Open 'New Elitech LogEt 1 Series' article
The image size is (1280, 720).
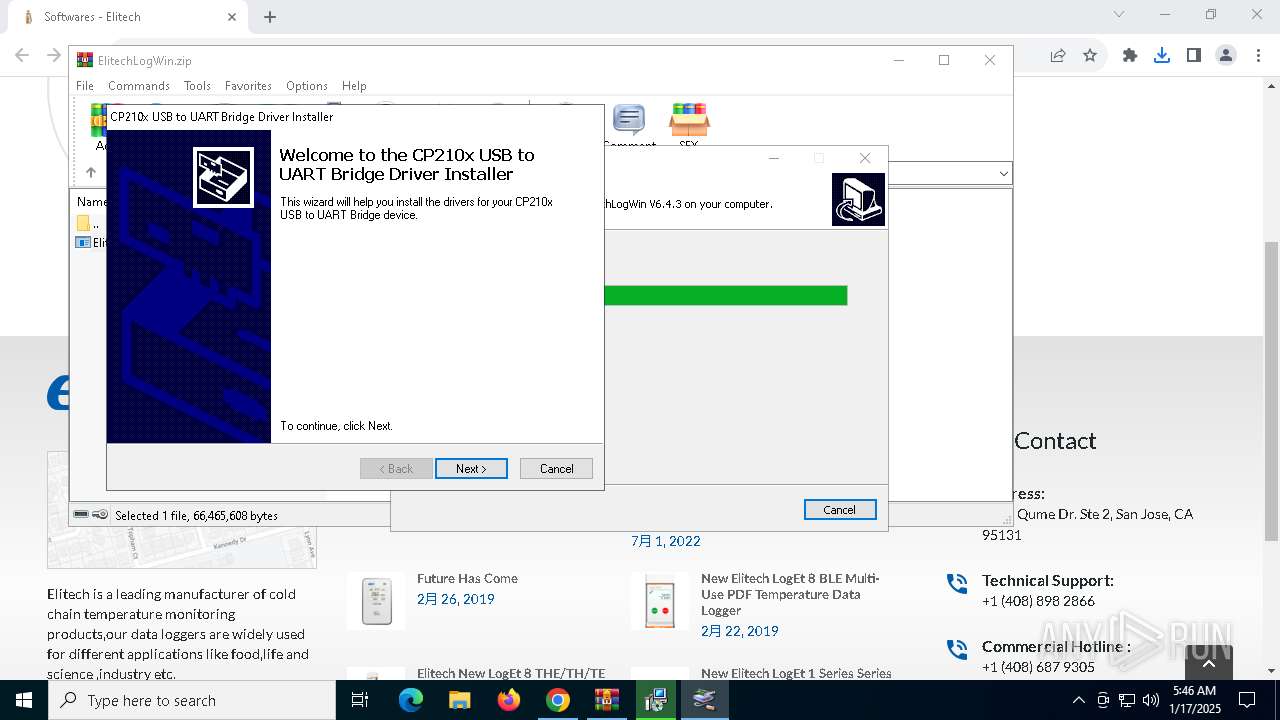pyautogui.click(x=796, y=673)
